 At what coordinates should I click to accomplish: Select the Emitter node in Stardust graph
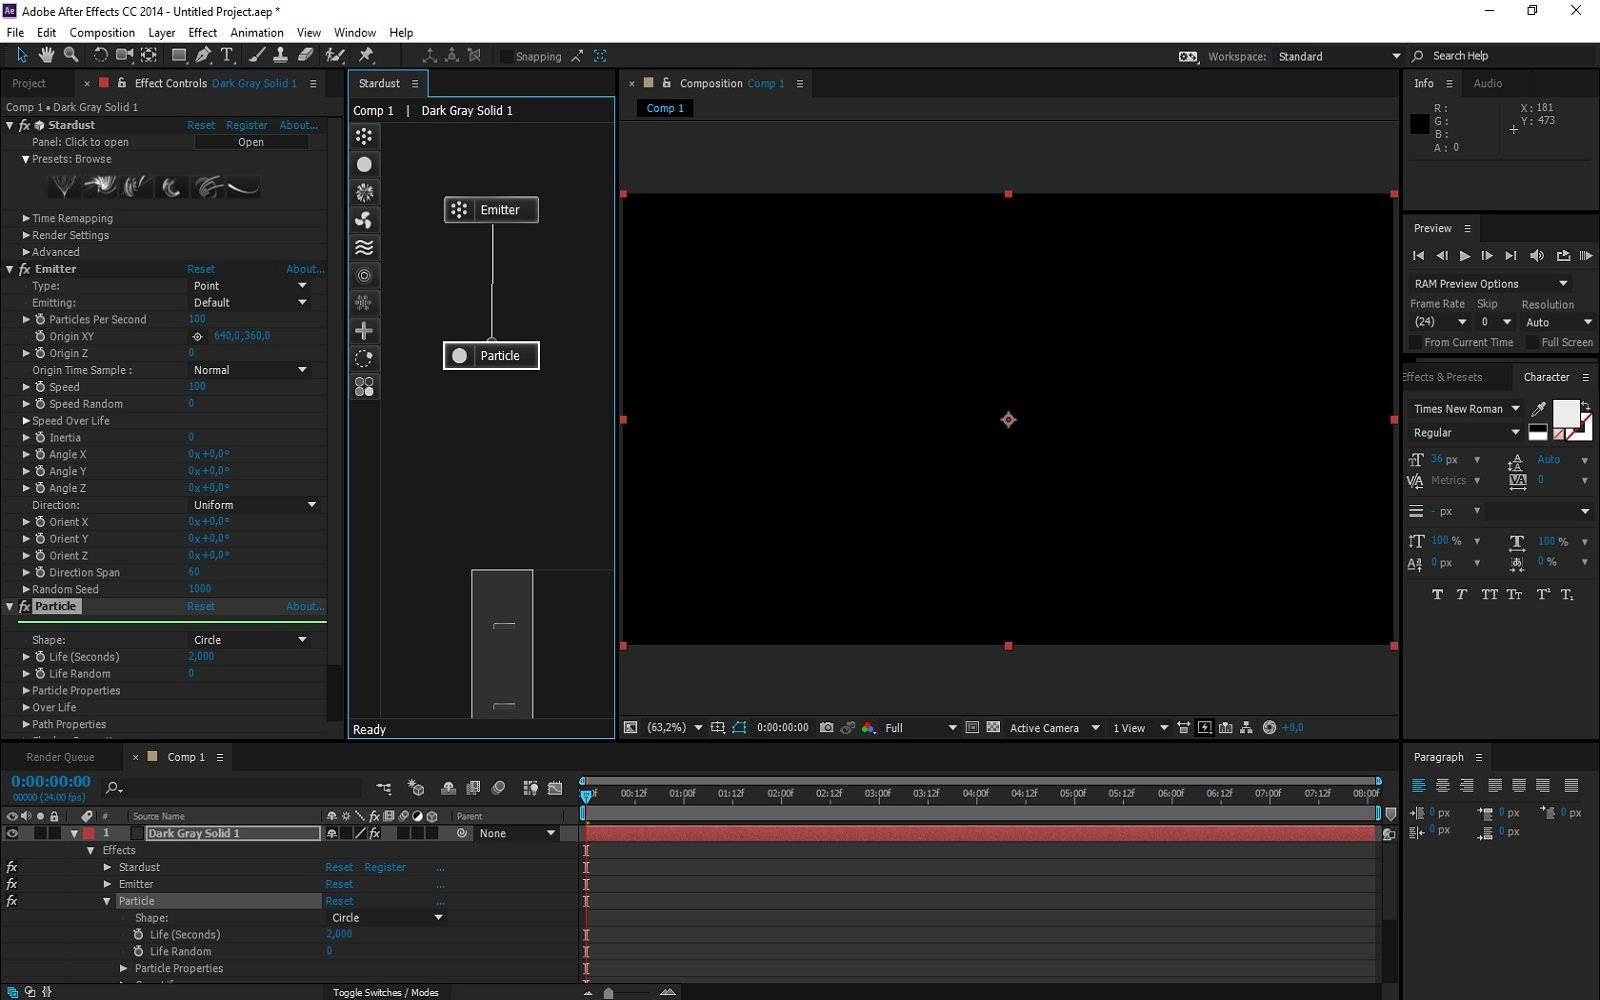click(x=491, y=210)
